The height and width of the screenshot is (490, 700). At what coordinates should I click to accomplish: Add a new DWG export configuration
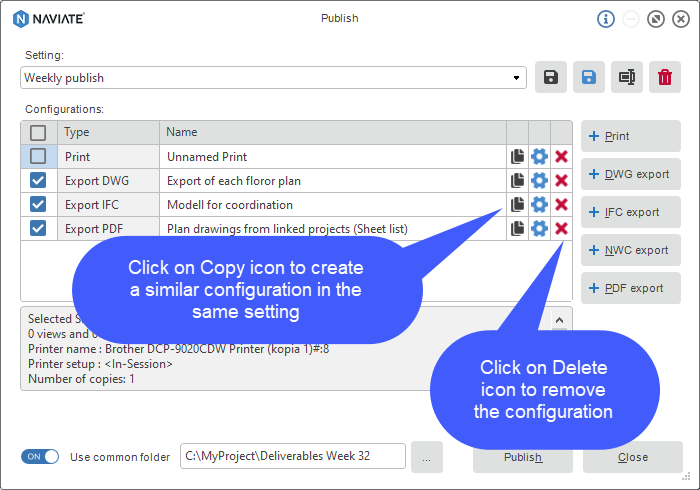(630, 174)
